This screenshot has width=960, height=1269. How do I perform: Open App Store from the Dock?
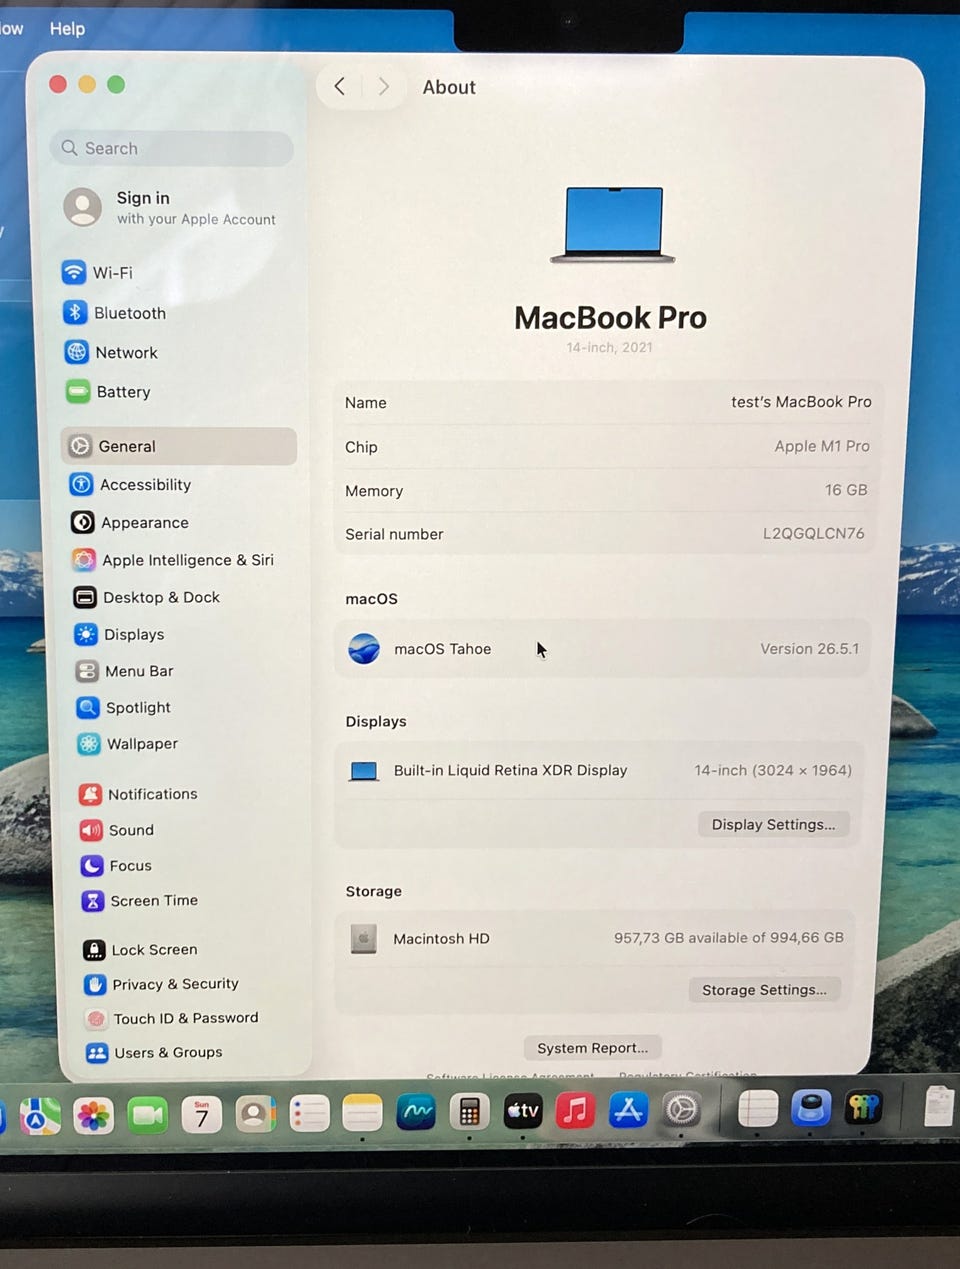tap(628, 1110)
